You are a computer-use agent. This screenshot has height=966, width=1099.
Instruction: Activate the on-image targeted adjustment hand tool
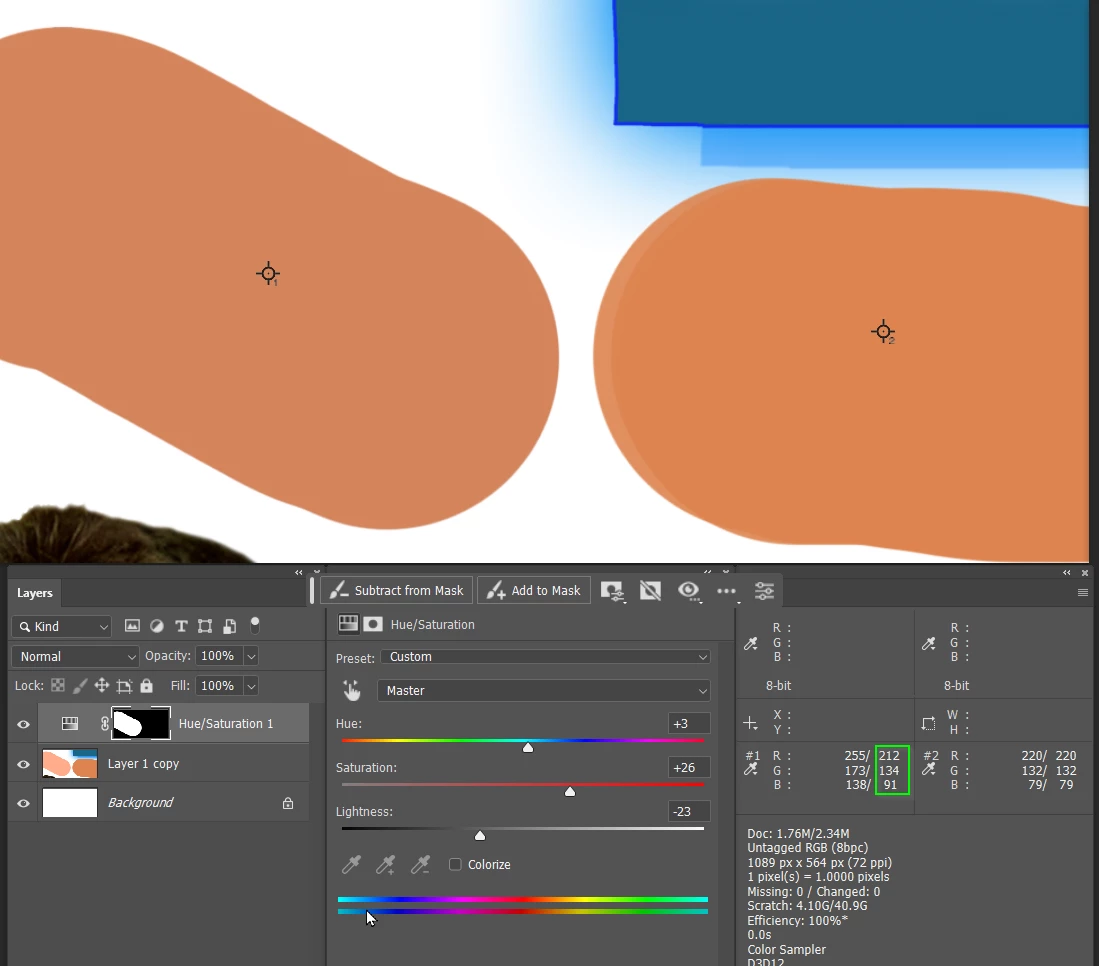[x=351, y=691]
